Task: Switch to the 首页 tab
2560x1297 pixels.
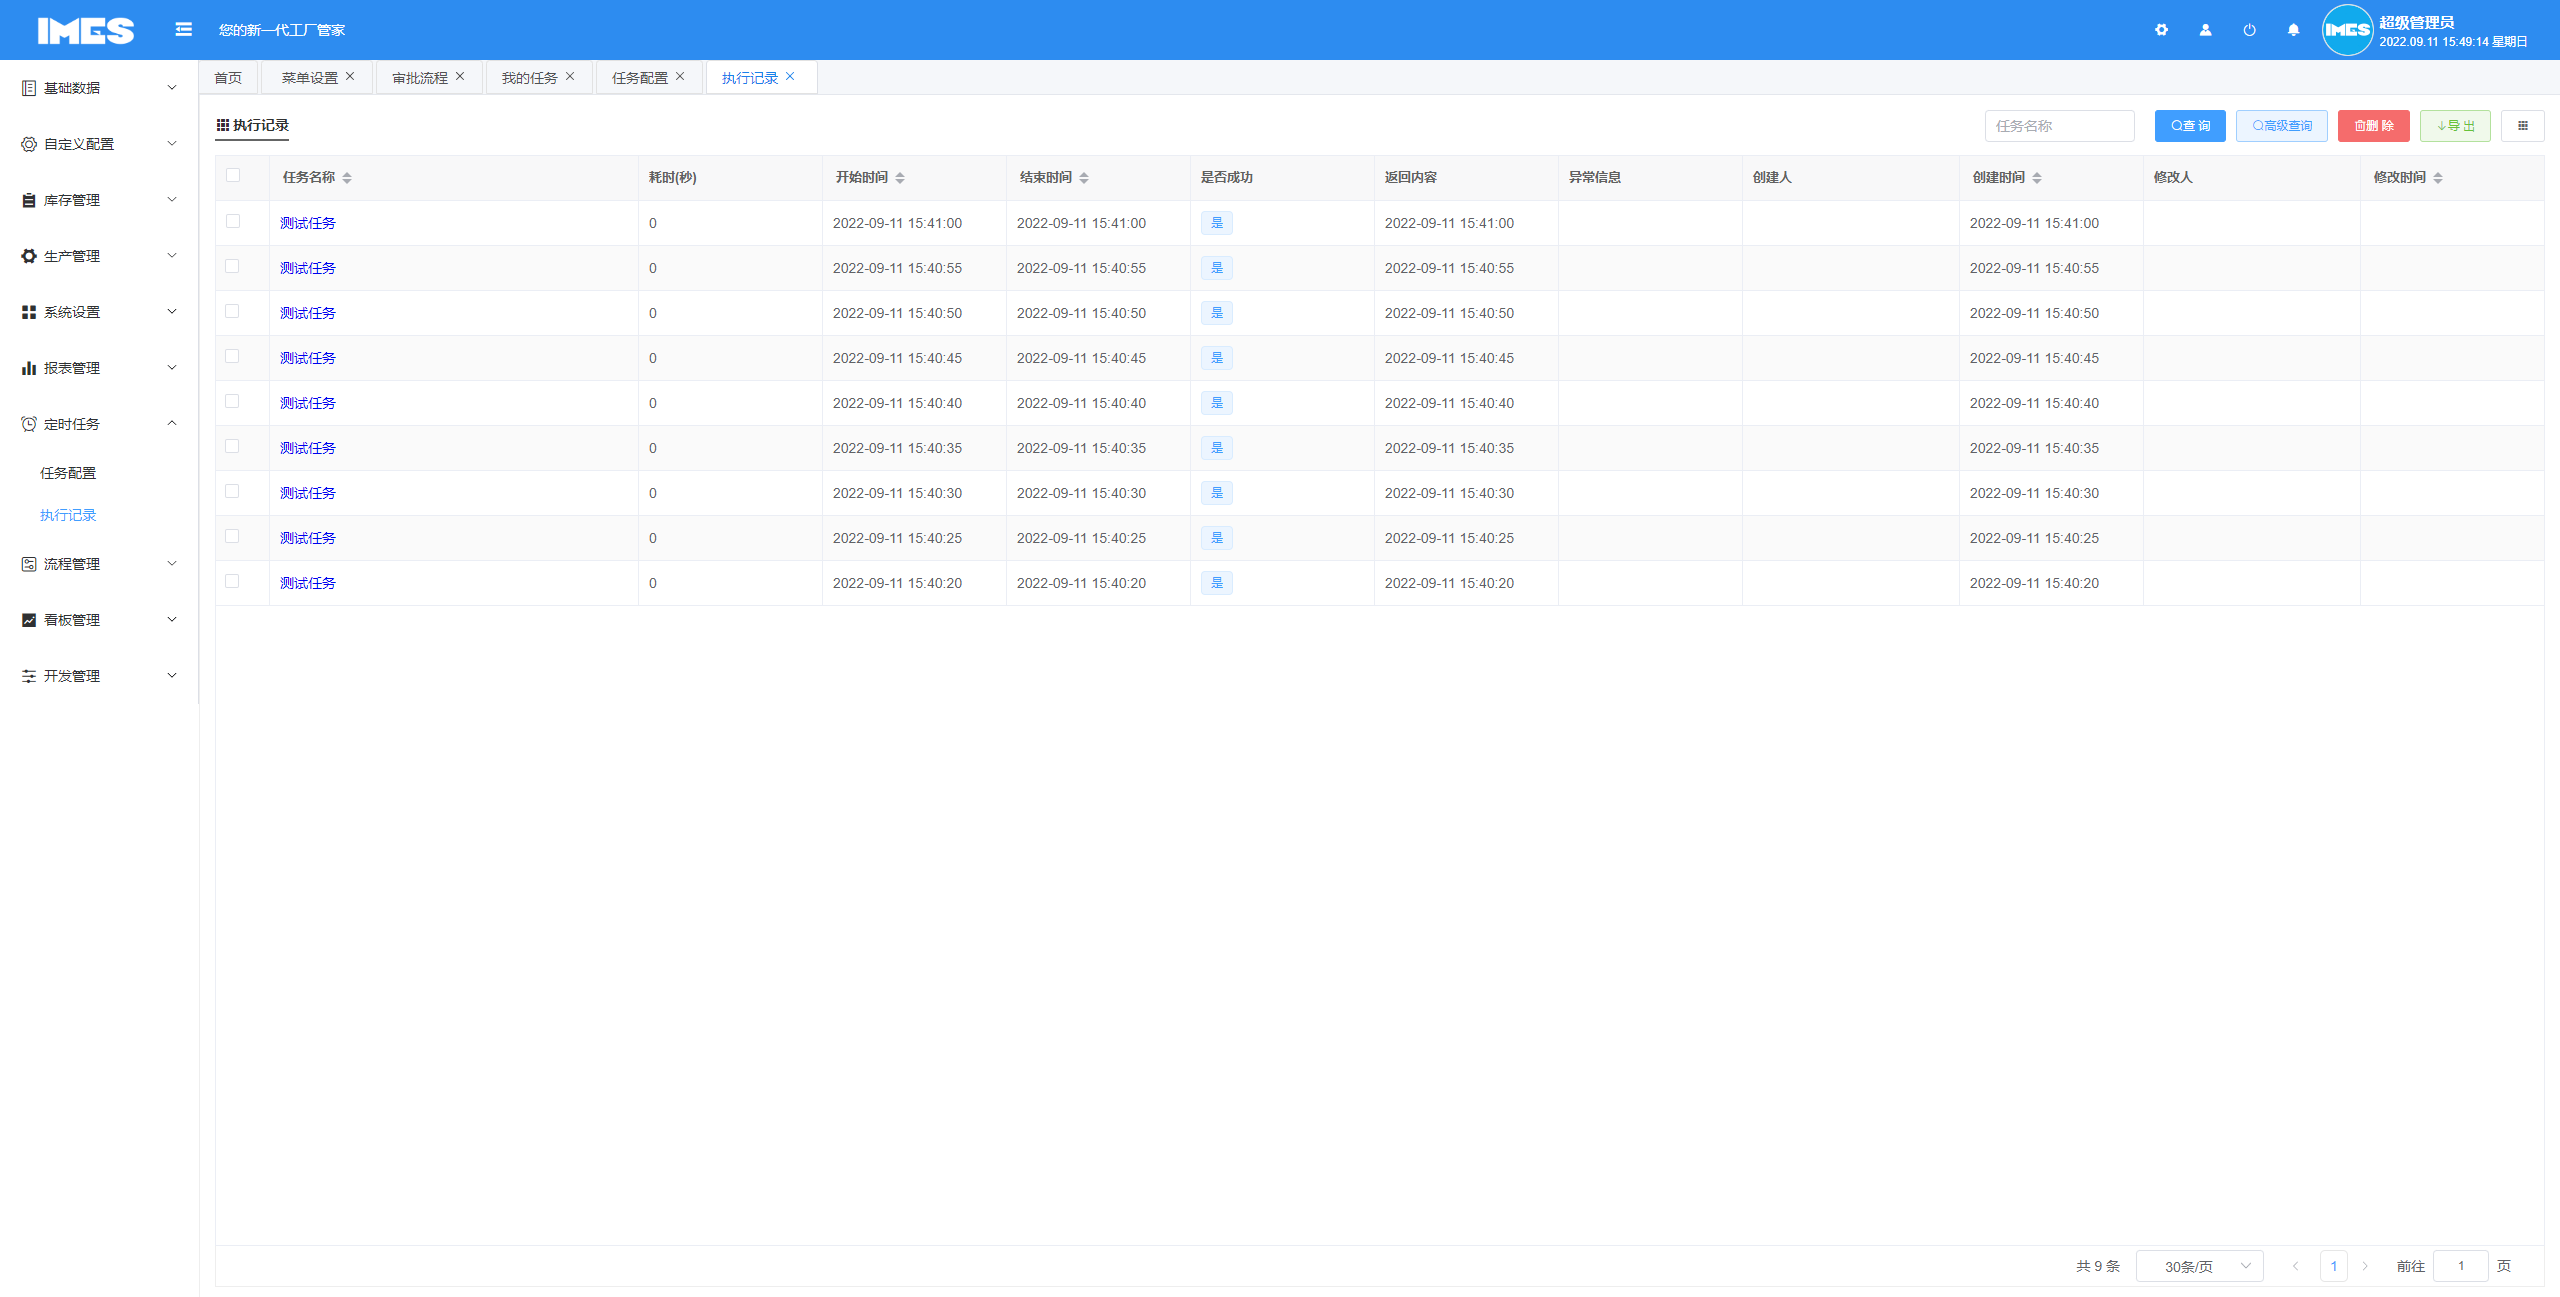Action: tap(228, 78)
